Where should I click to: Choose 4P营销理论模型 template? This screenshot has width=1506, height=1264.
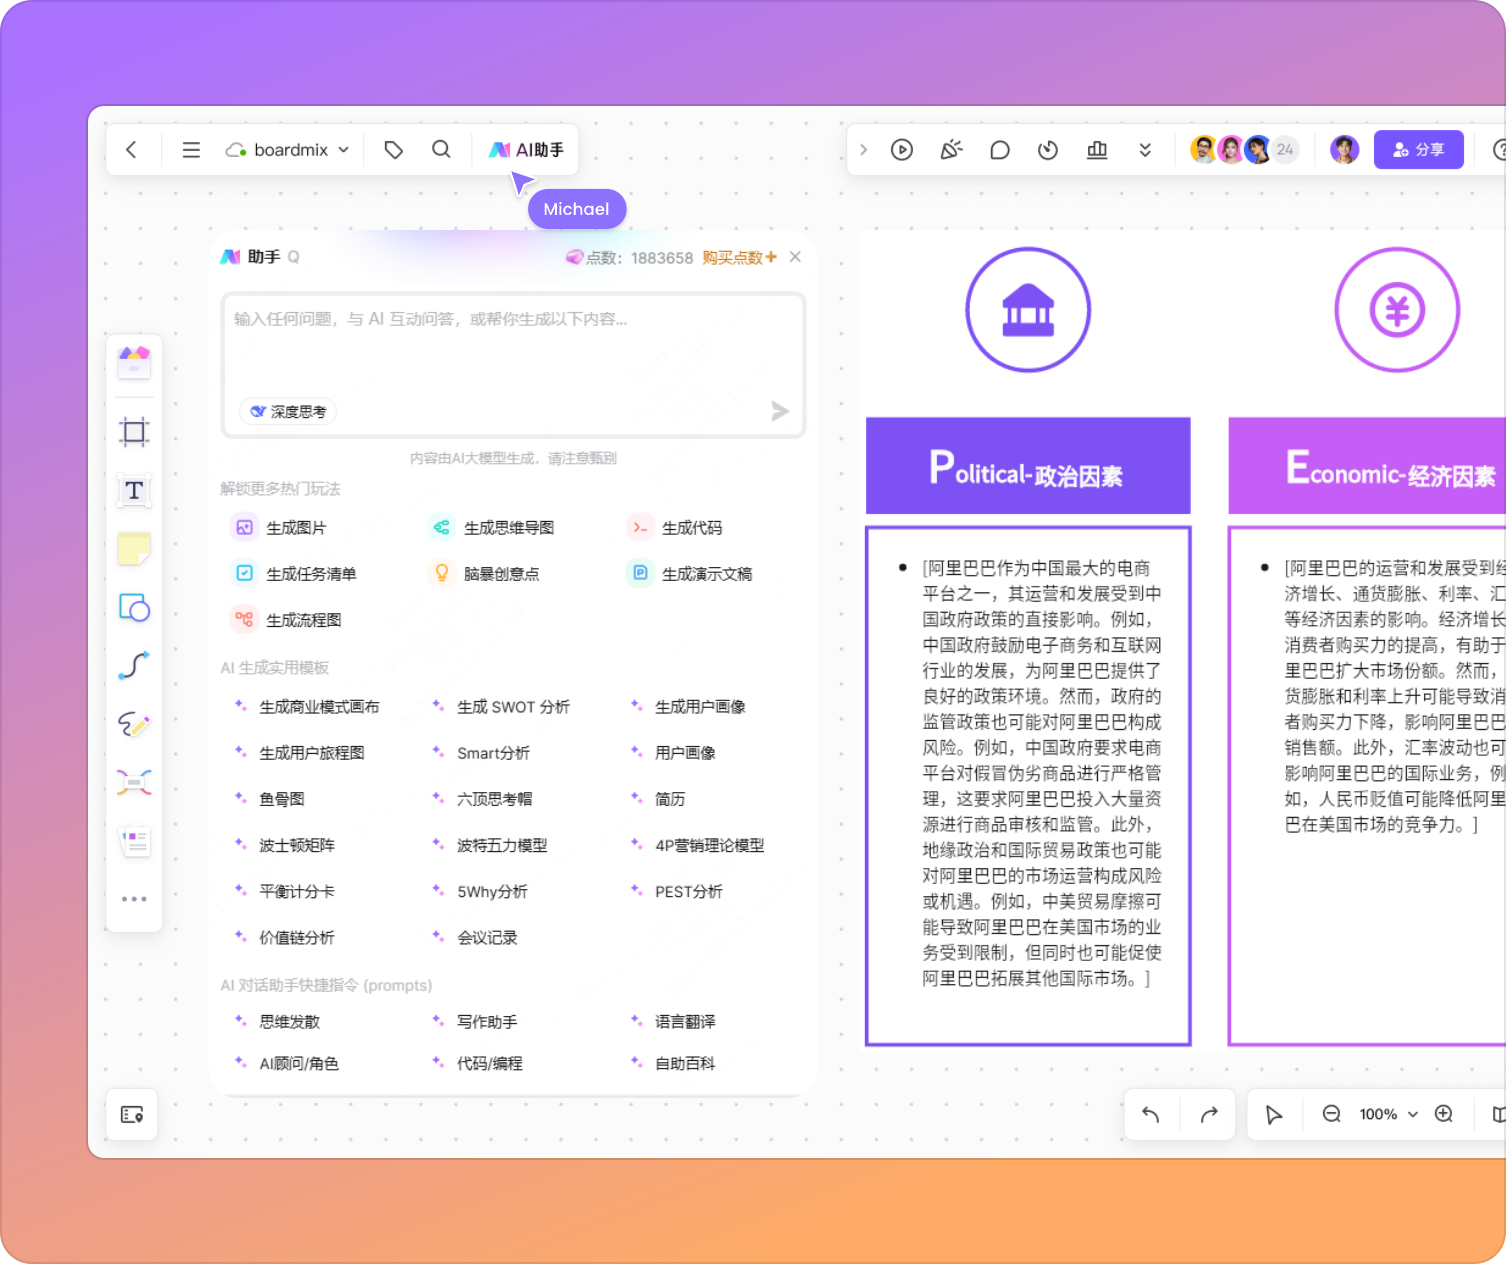697,845
